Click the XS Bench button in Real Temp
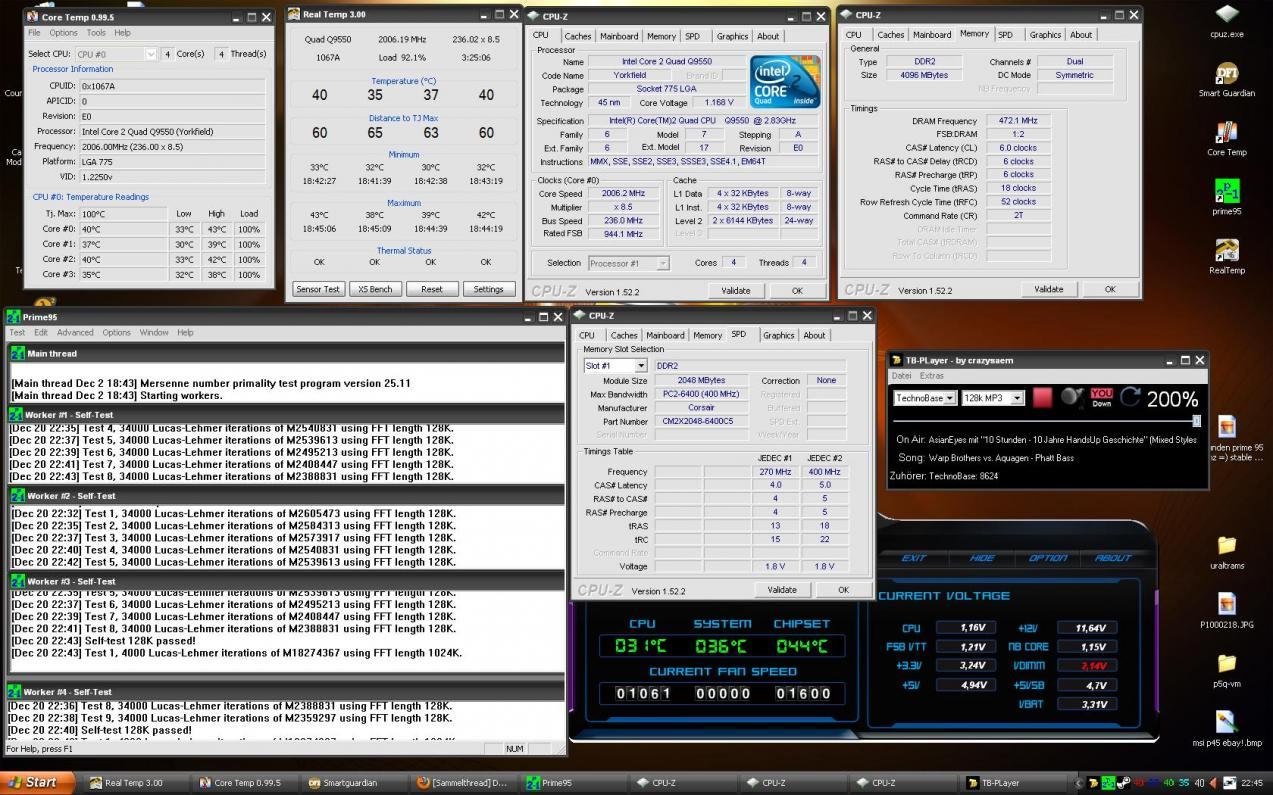Screen dimensions: 1273x795 [375, 289]
